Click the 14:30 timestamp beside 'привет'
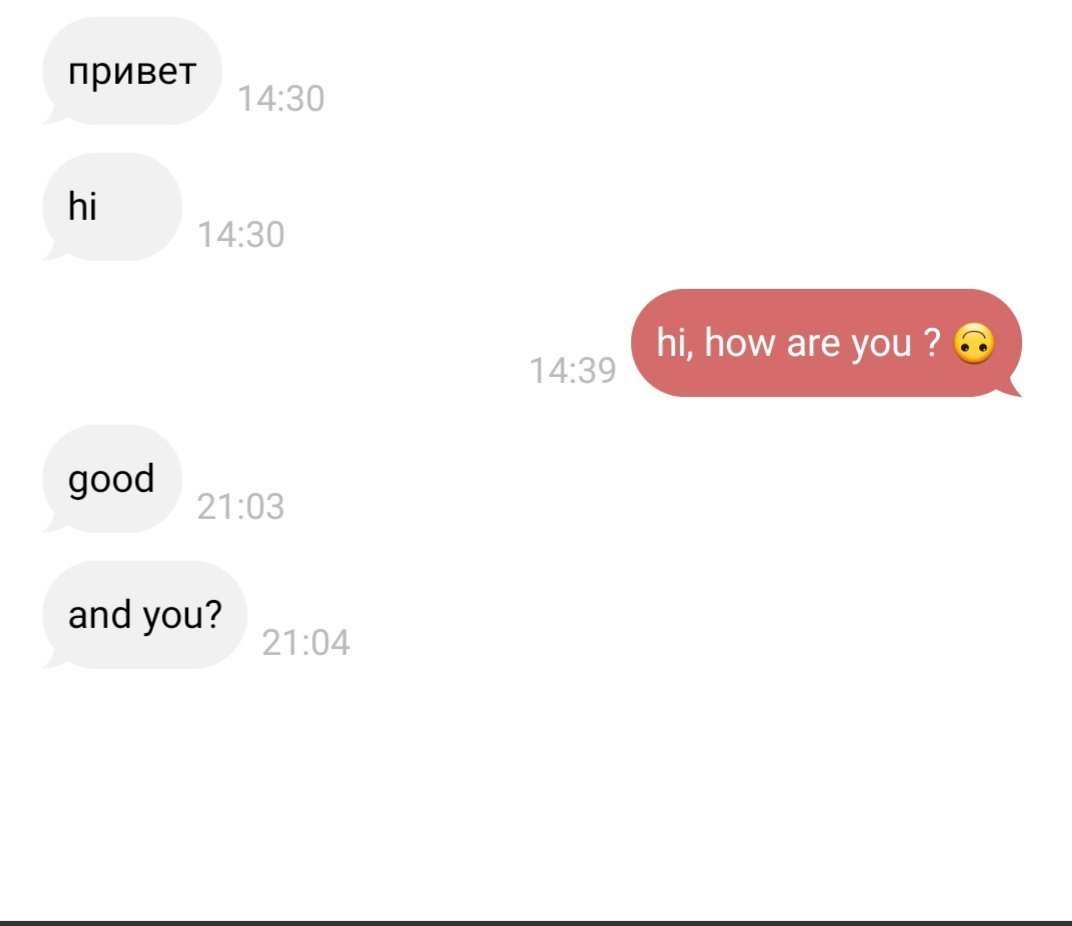This screenshot has height=926, width=1072. click(x=280, y=98)
